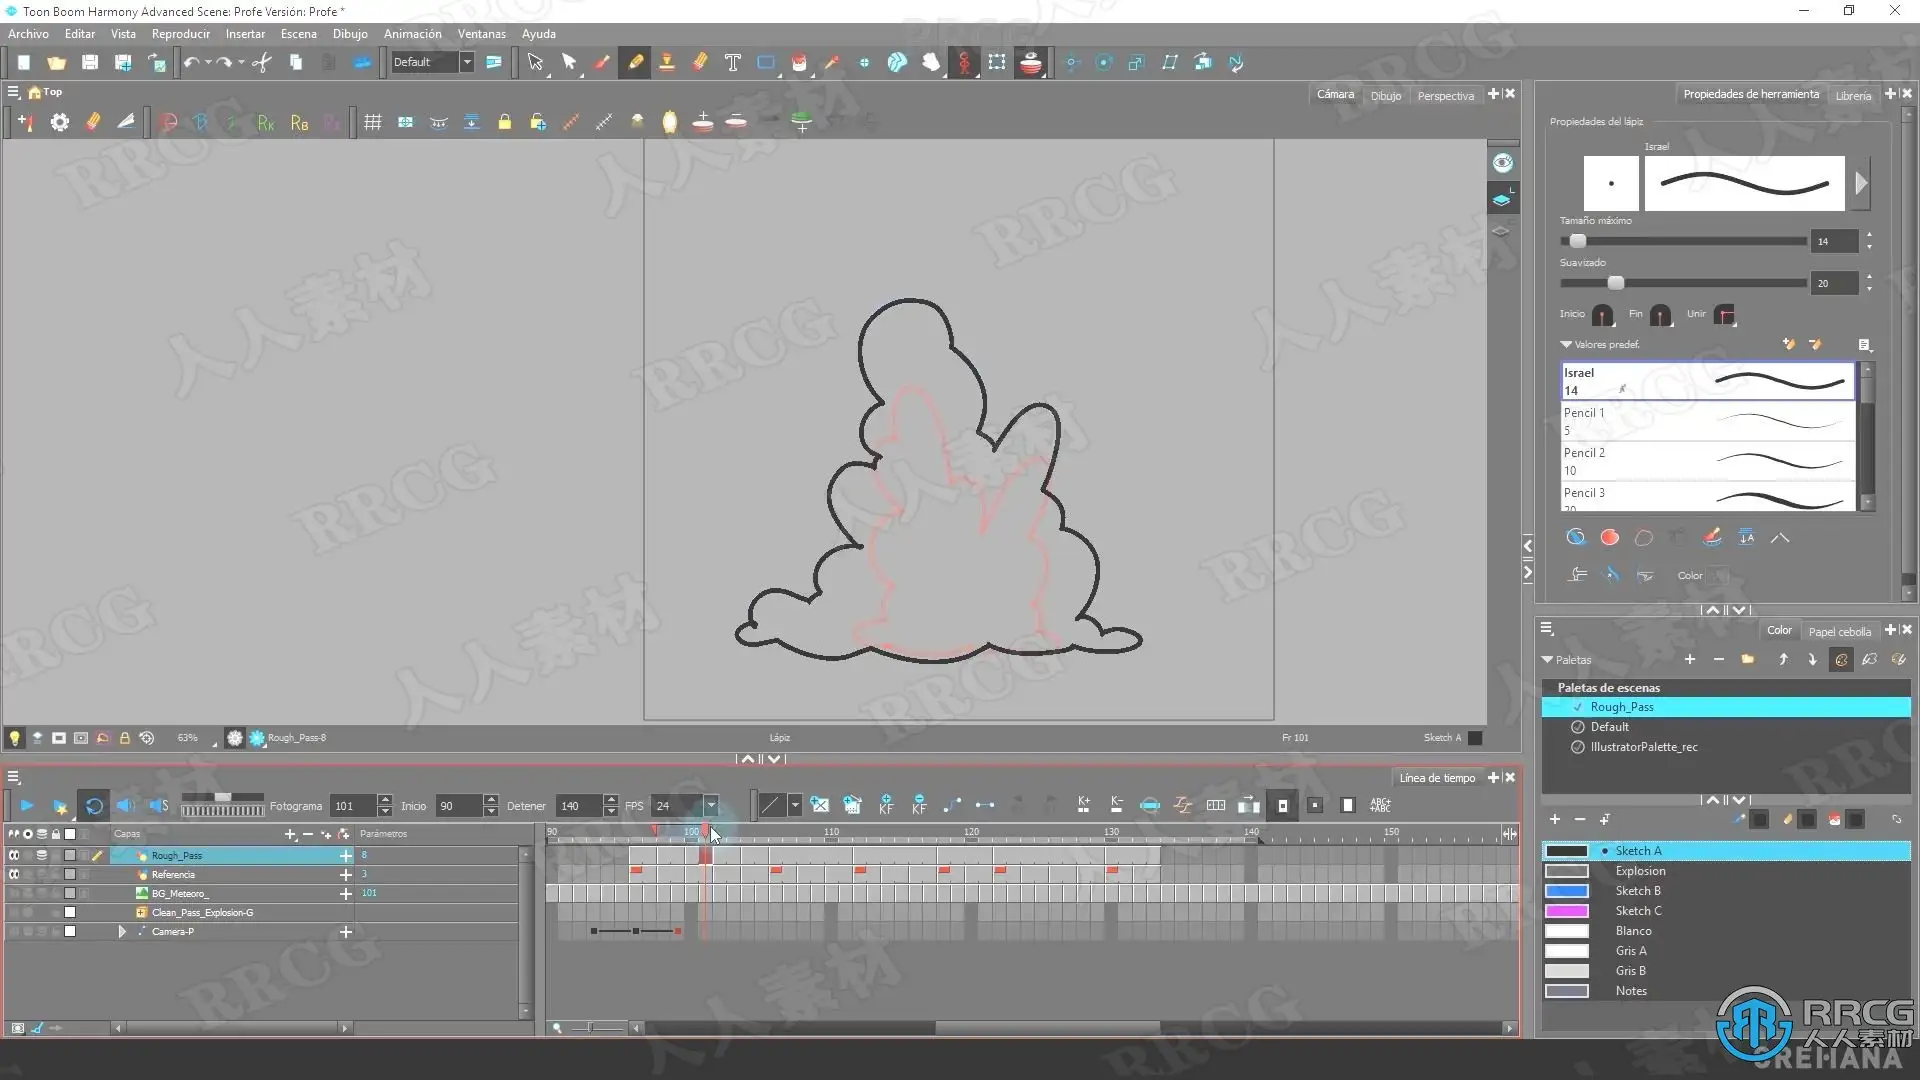Select the Text tool in the toolbar
The image size is (1920, 1080).
(732, 62)
